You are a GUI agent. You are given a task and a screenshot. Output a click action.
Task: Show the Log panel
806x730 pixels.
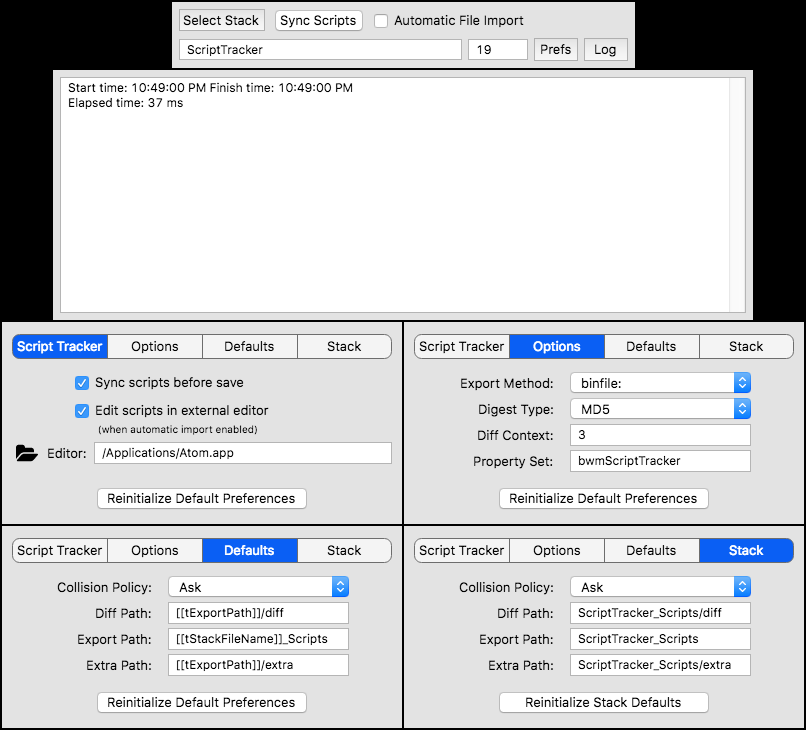pos(606,49)
